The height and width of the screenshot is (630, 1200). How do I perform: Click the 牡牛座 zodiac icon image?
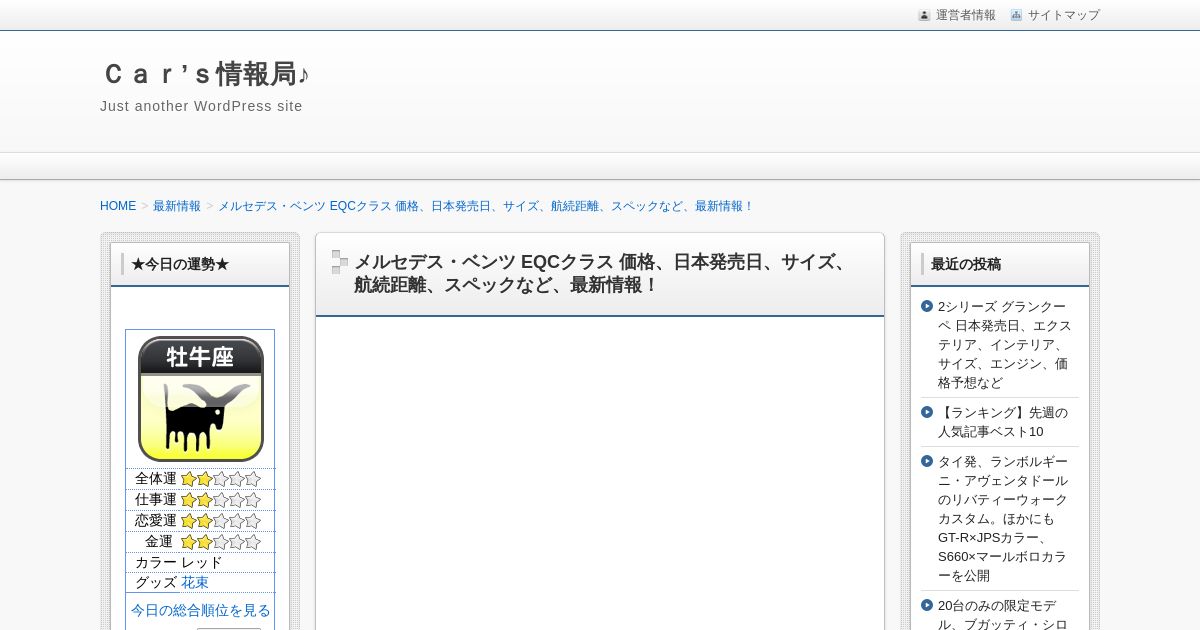tap(200, 398)
